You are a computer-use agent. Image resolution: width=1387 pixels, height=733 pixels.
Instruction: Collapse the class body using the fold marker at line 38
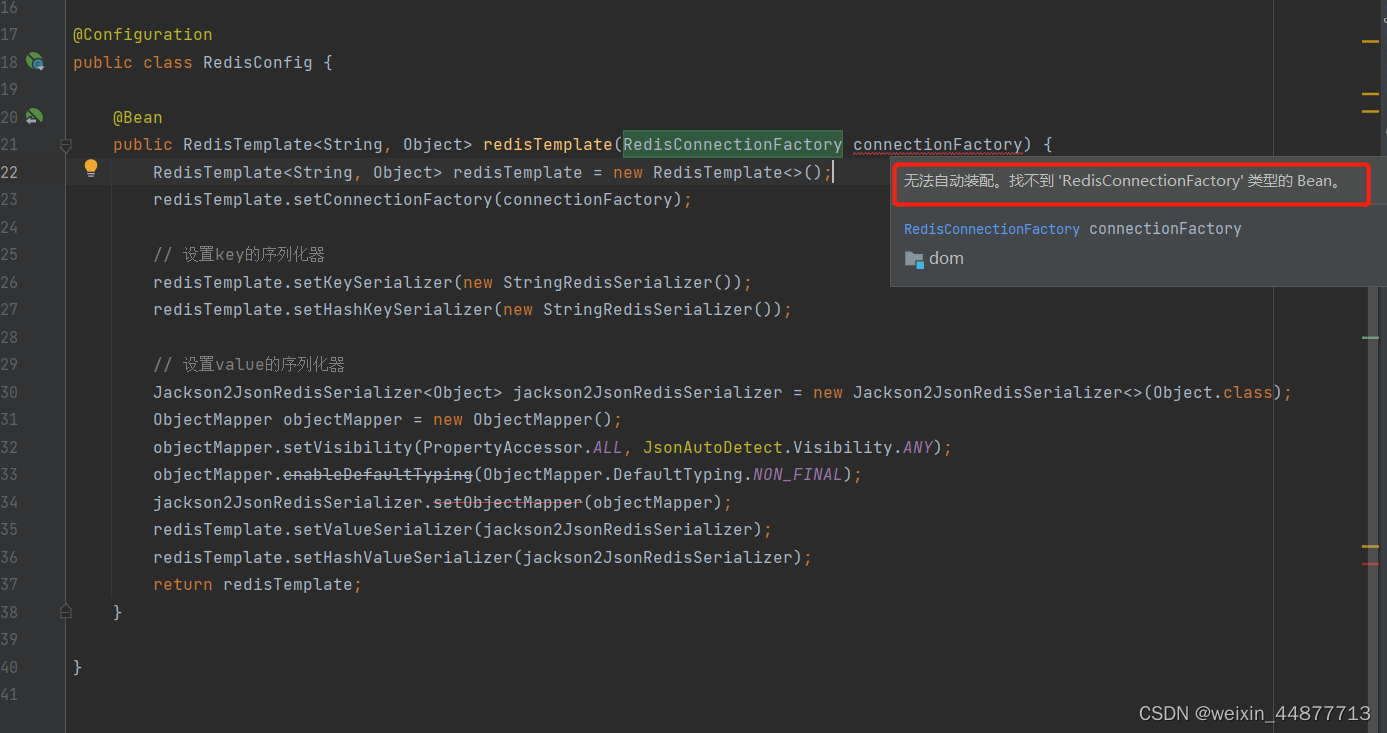(66, 610)
